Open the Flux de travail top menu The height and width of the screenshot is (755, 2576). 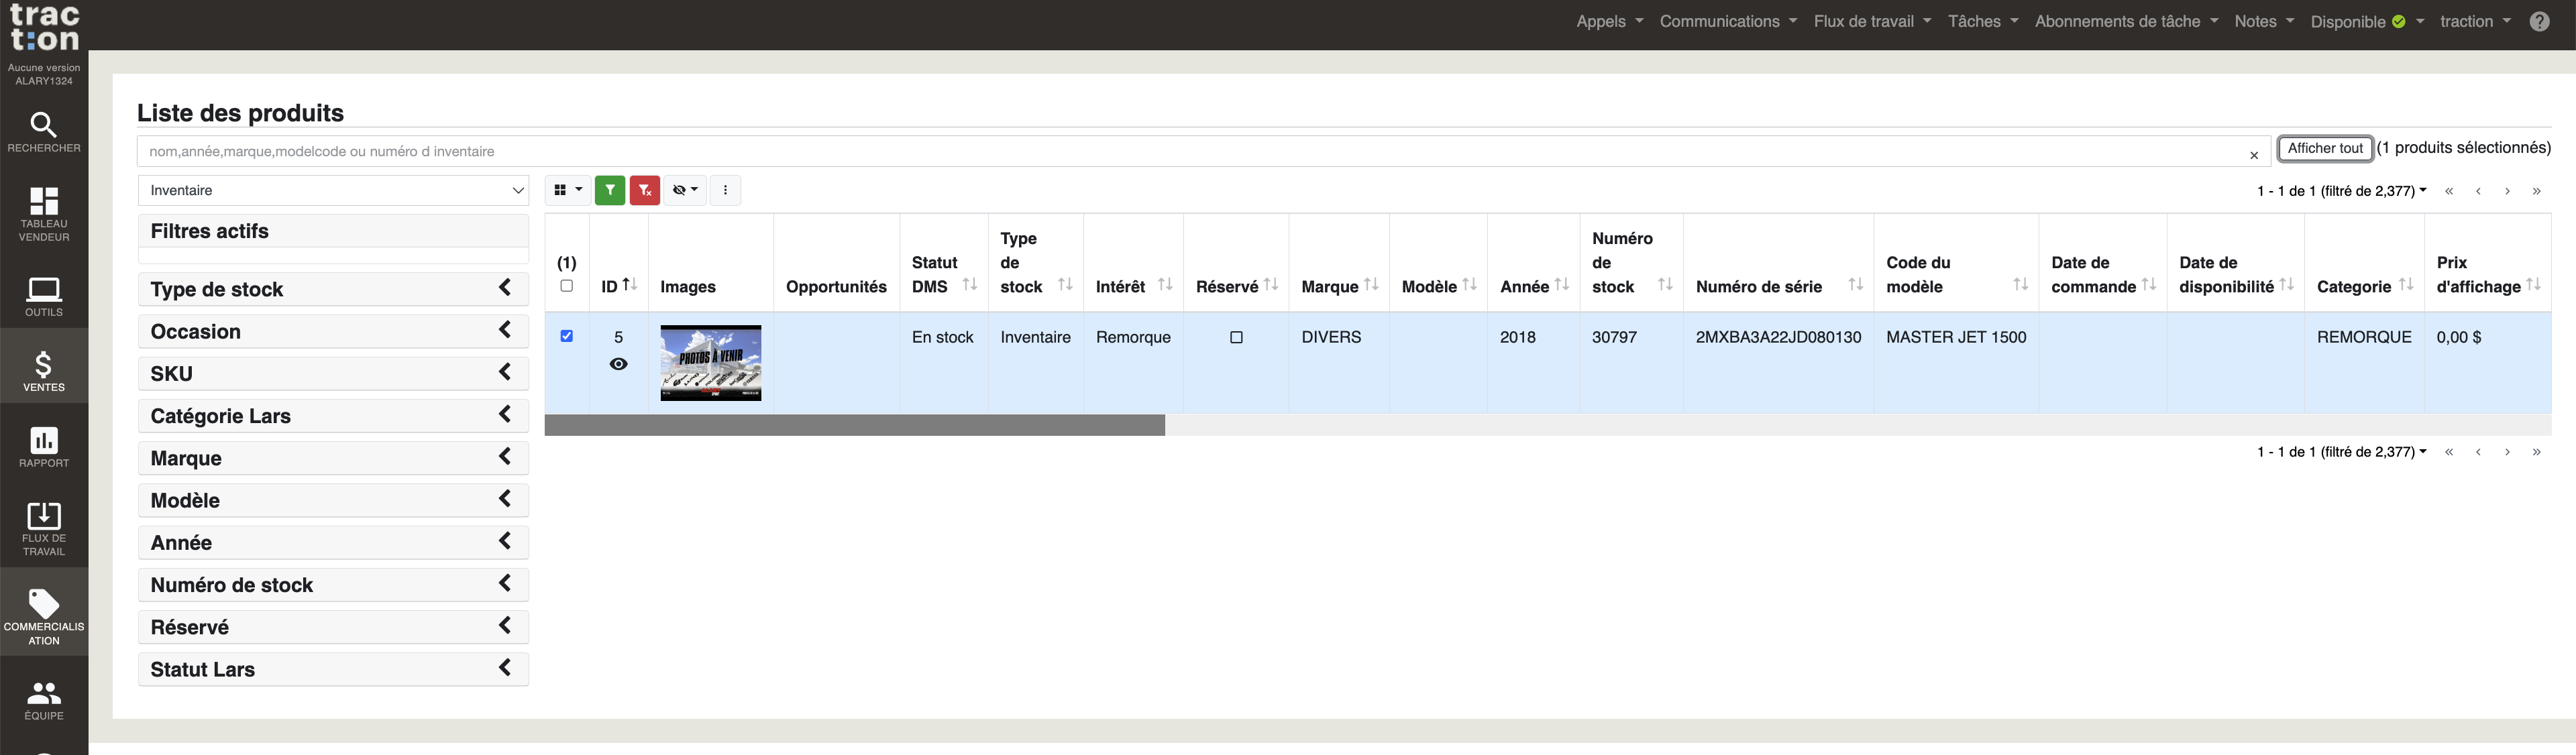pyautogui.click(x=1872, y=21)
